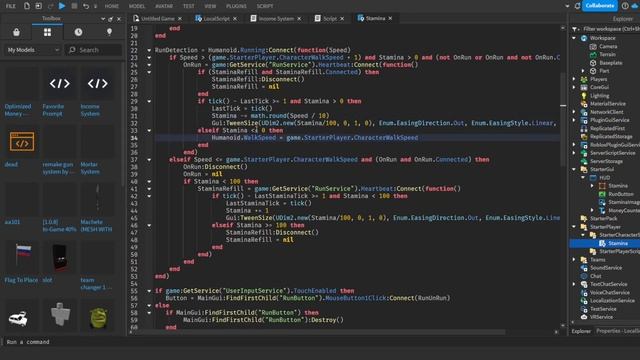640x360 pixels.
Task: Expand the ServerScriptService node
Action: tap(574, 153)
